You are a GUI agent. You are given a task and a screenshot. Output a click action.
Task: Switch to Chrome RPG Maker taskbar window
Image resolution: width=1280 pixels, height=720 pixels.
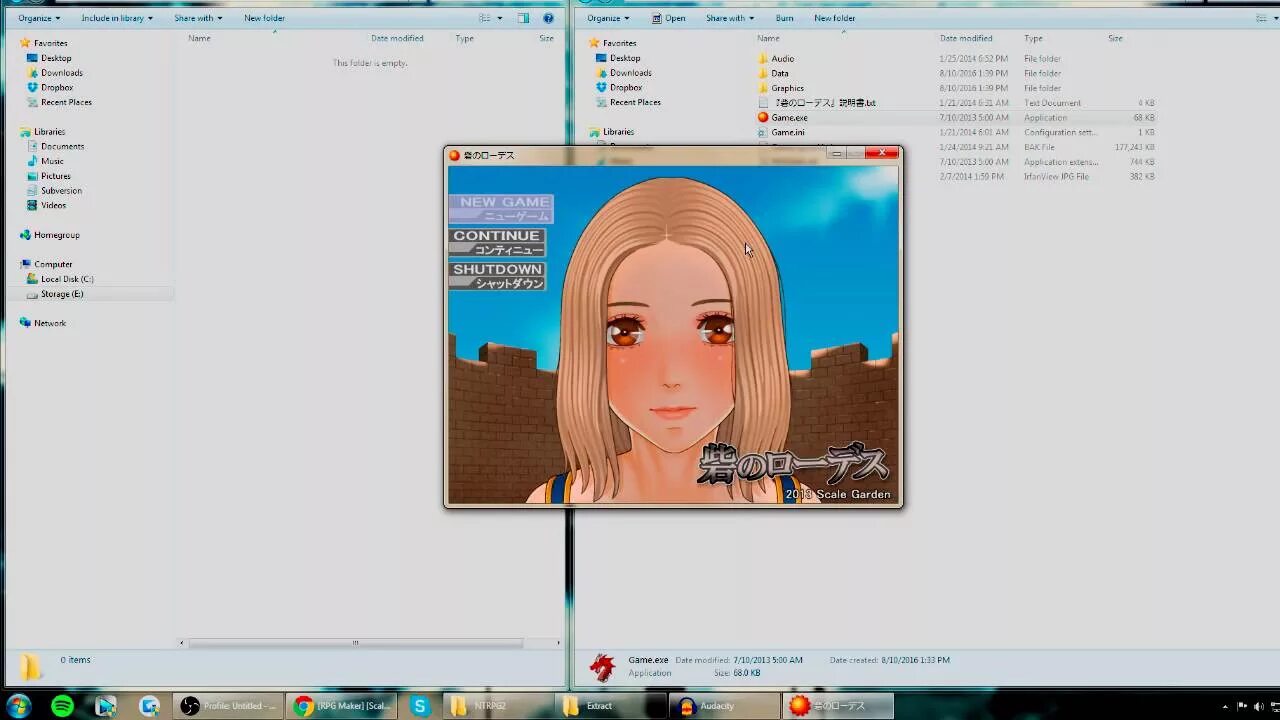341,706
